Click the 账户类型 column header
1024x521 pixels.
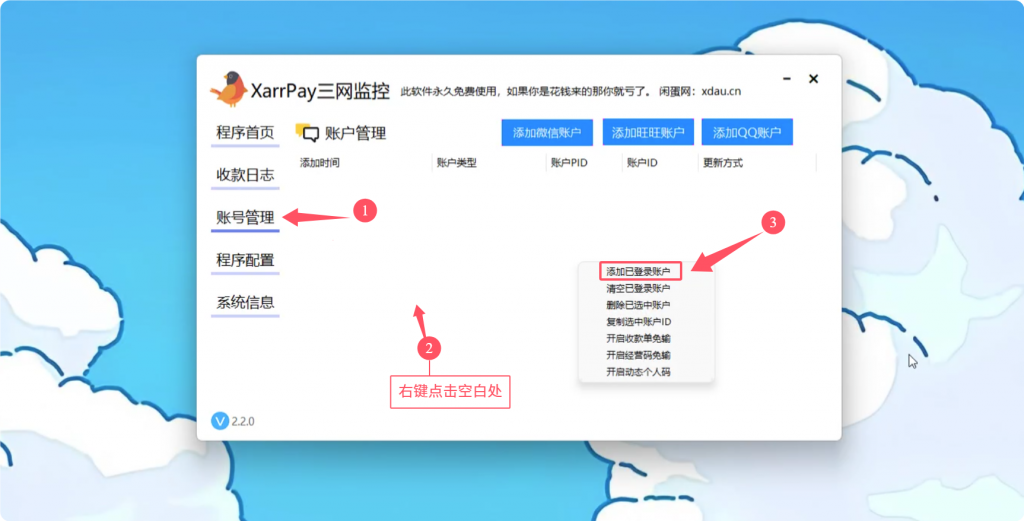pyautogui.click(x=456, y=163)
